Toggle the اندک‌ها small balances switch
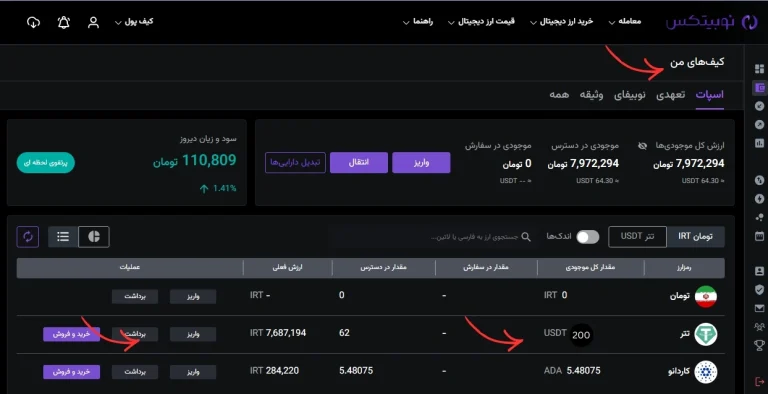Screen dimensions: 768x394 [587, 237]
